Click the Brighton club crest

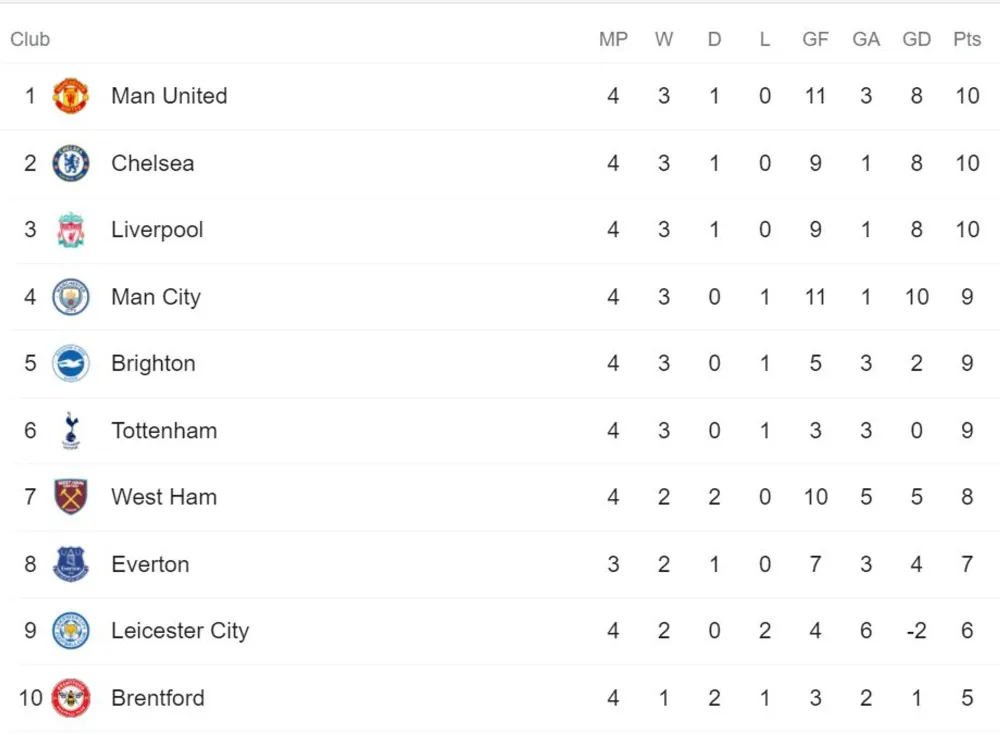[x=71, y=363]
